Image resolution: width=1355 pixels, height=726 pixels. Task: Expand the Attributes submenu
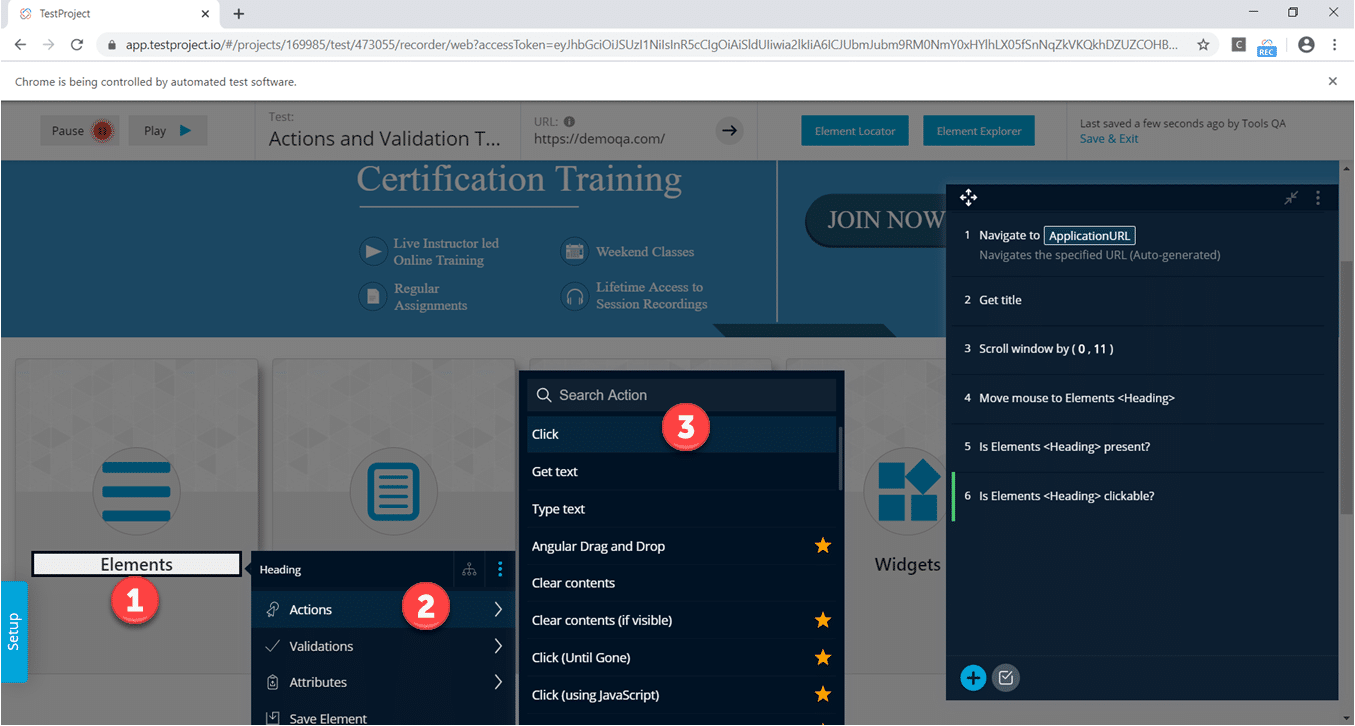point(383,682)
